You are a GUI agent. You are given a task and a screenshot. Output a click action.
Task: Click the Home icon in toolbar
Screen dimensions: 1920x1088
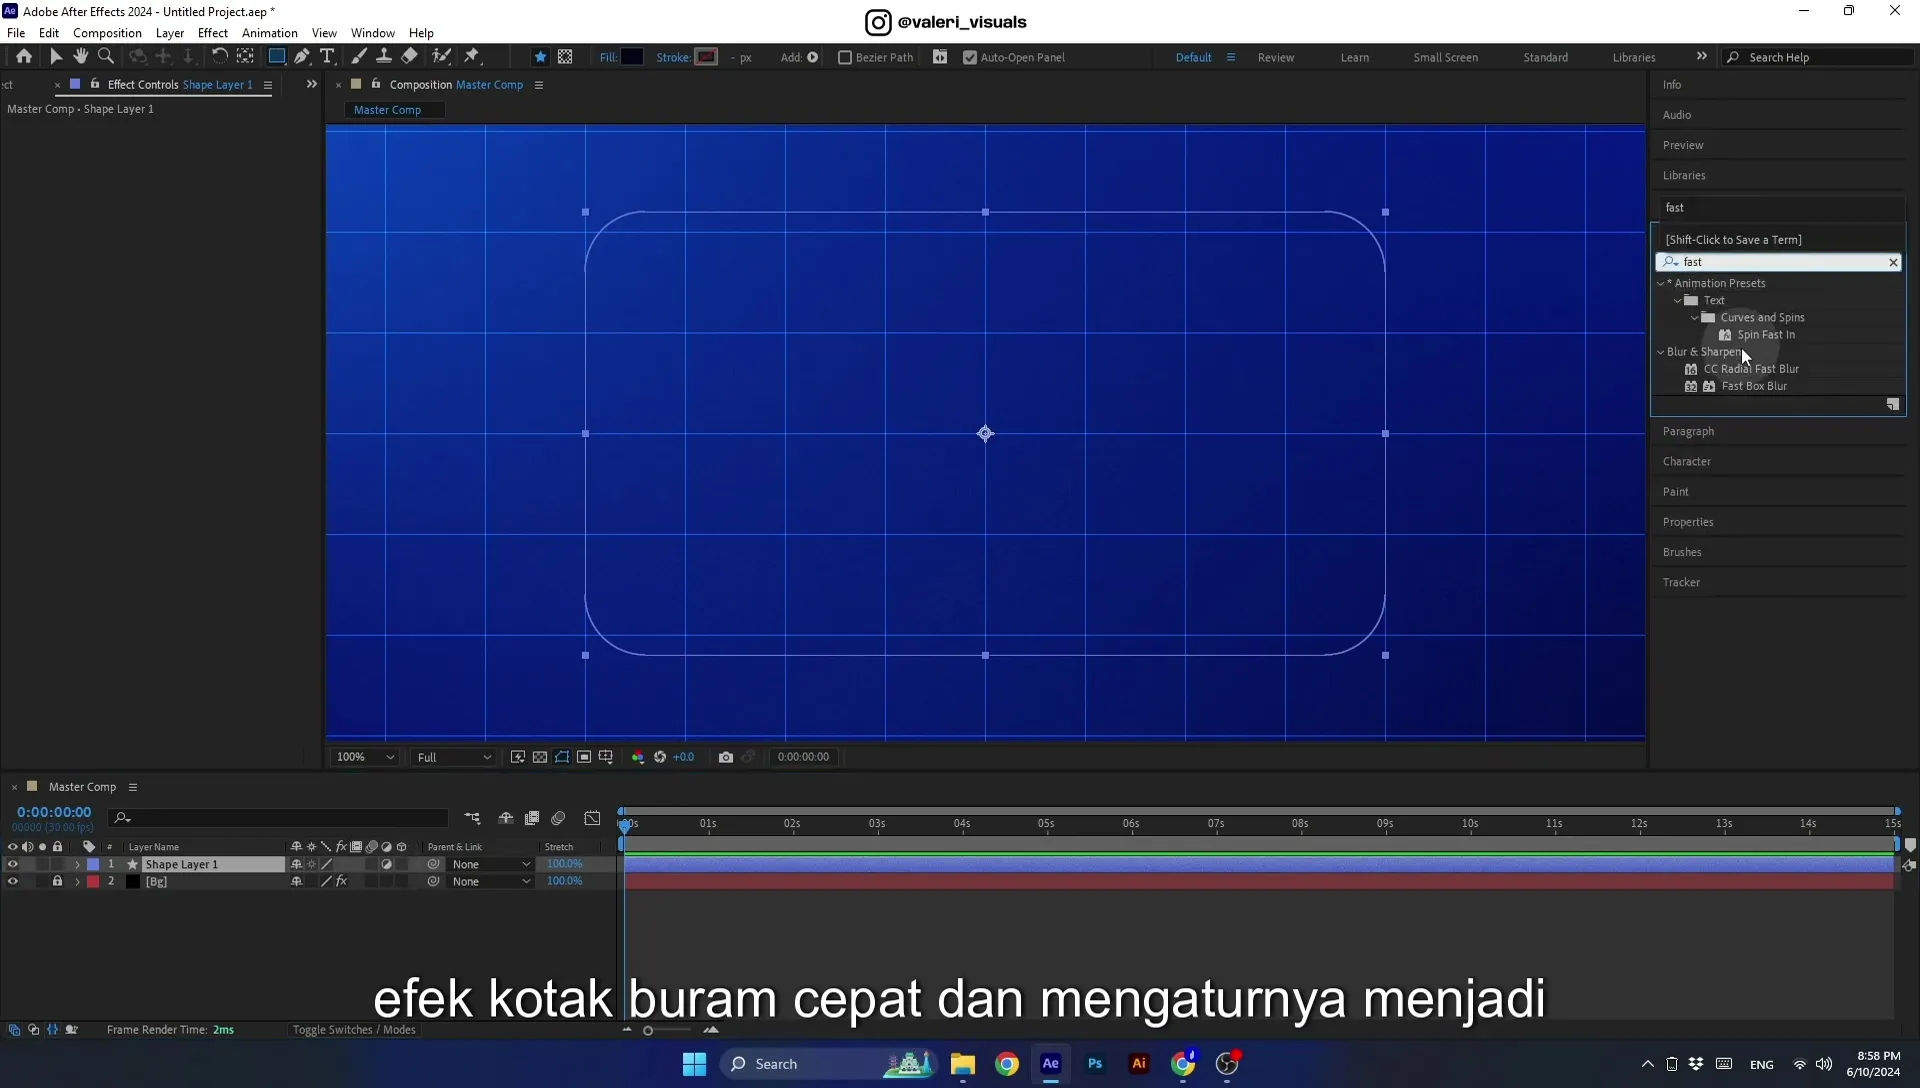[24, 57]
